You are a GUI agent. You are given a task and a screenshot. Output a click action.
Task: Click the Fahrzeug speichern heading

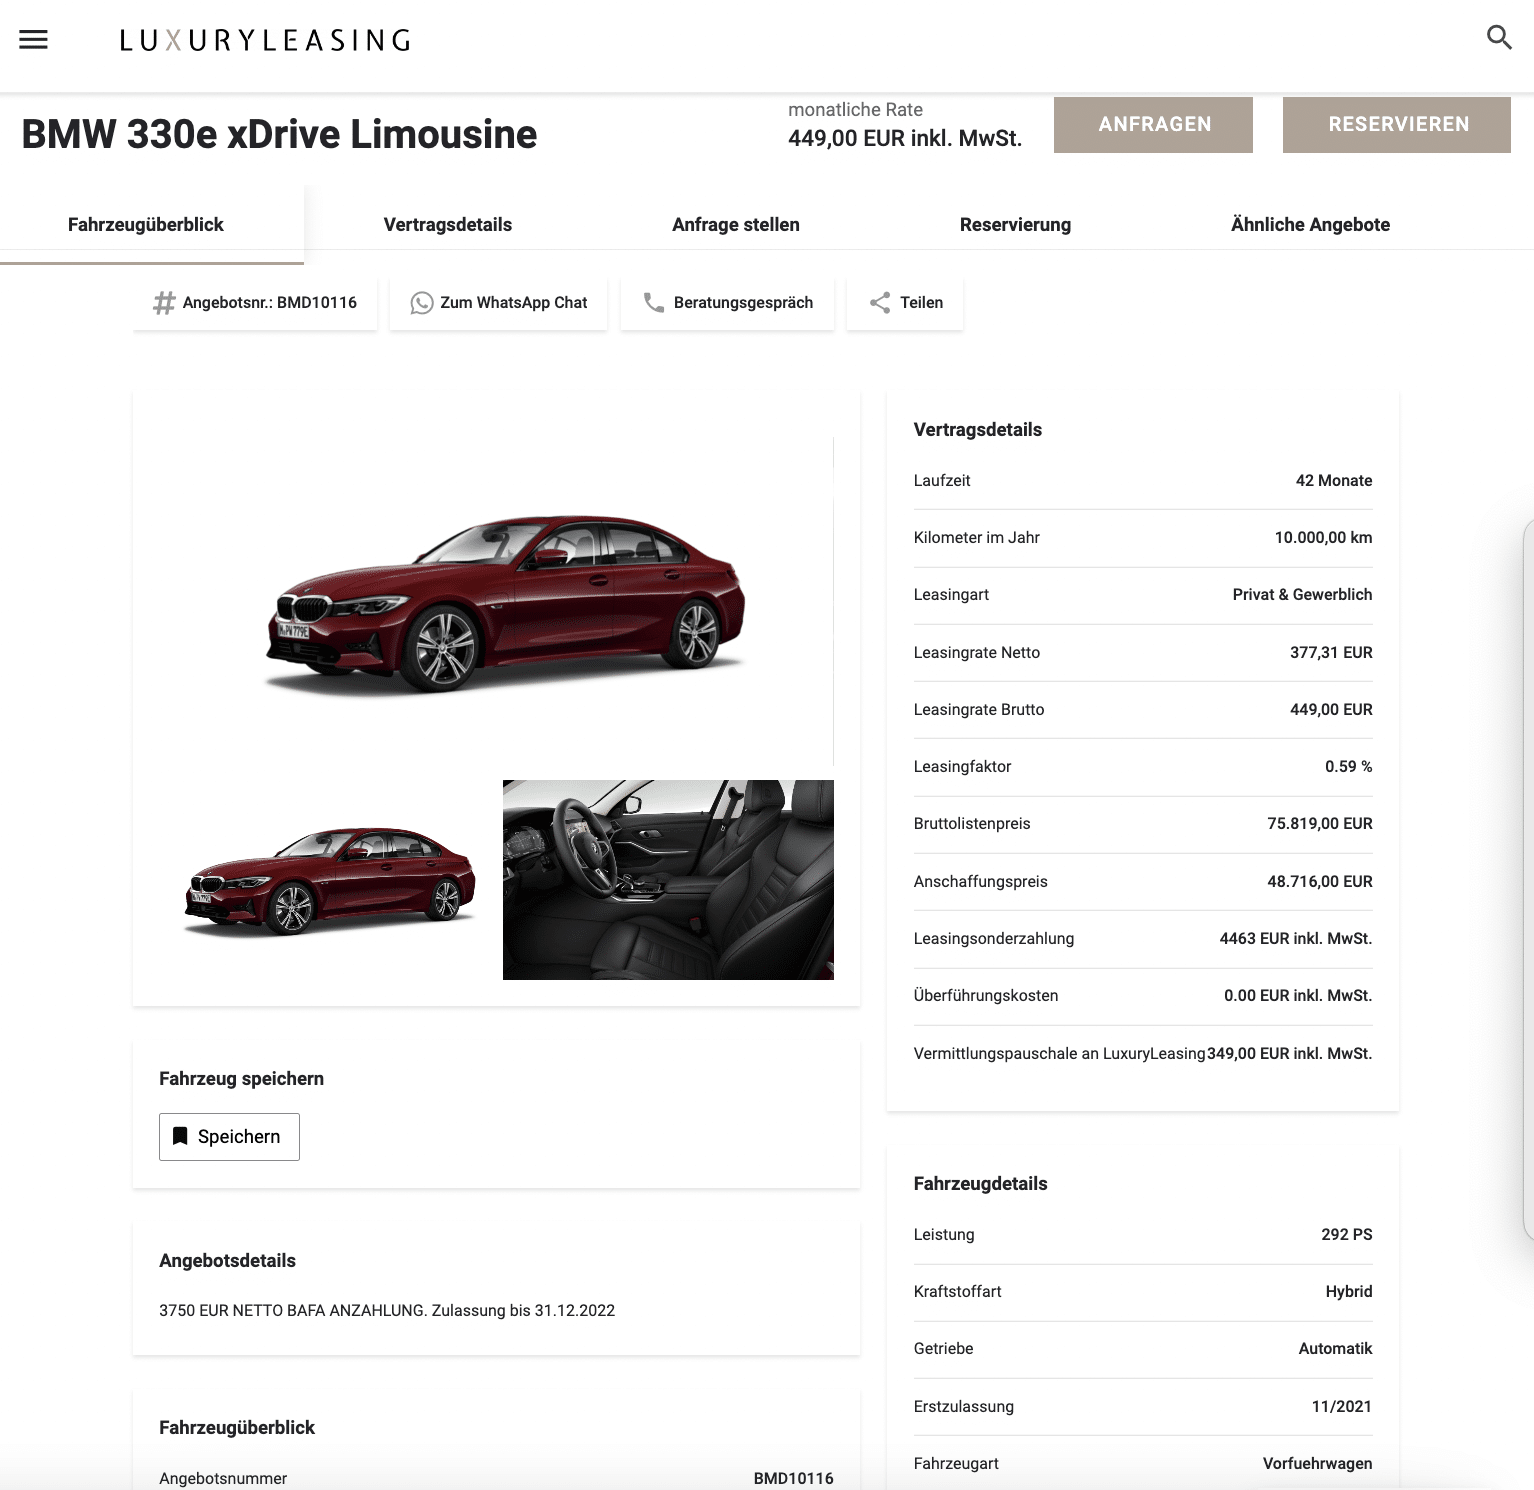point(242,1079)
